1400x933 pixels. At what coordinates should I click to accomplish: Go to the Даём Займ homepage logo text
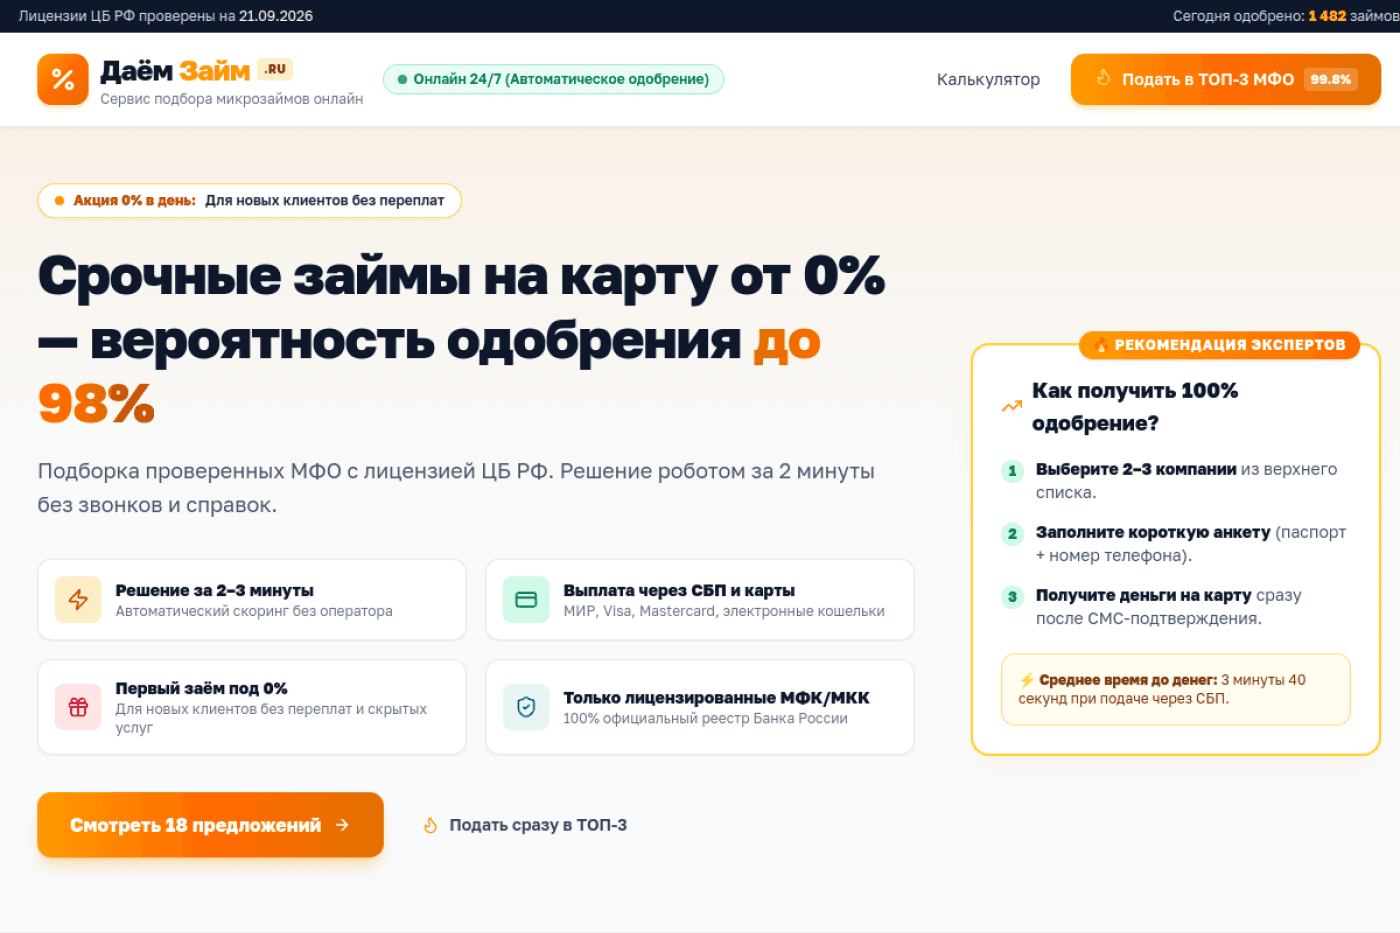175,71
